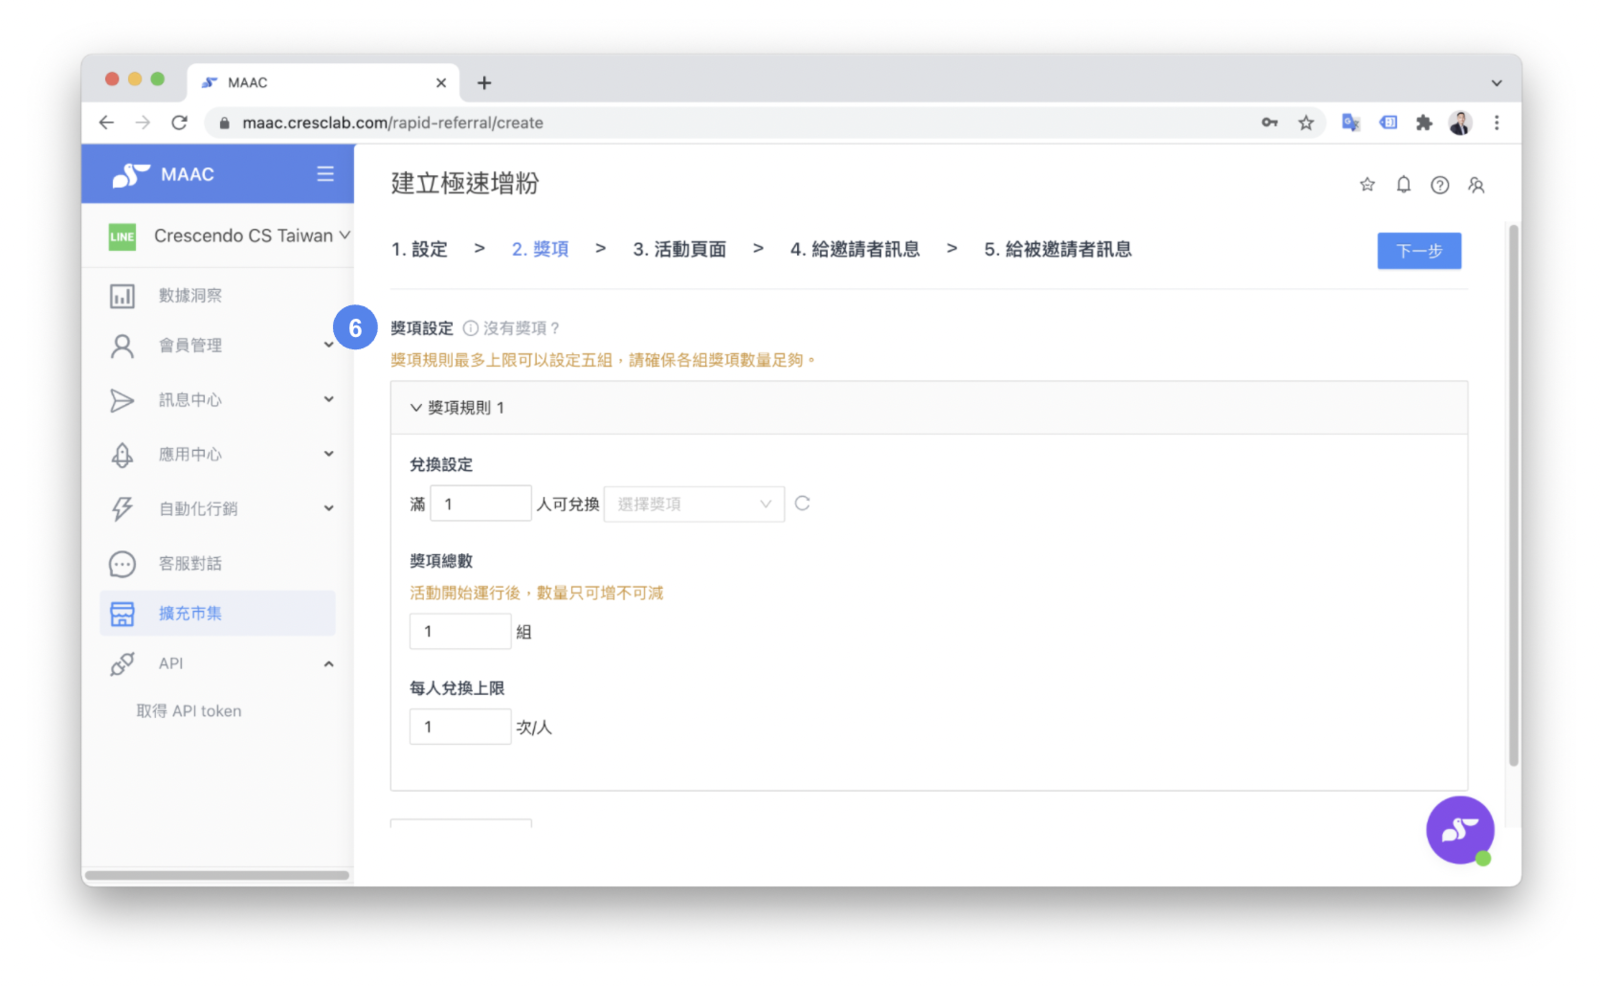Open Chrome tab search dropdown arrow
This screenshot has height=986, width=1600.
pyautogui.click(x=1497, y=83)
